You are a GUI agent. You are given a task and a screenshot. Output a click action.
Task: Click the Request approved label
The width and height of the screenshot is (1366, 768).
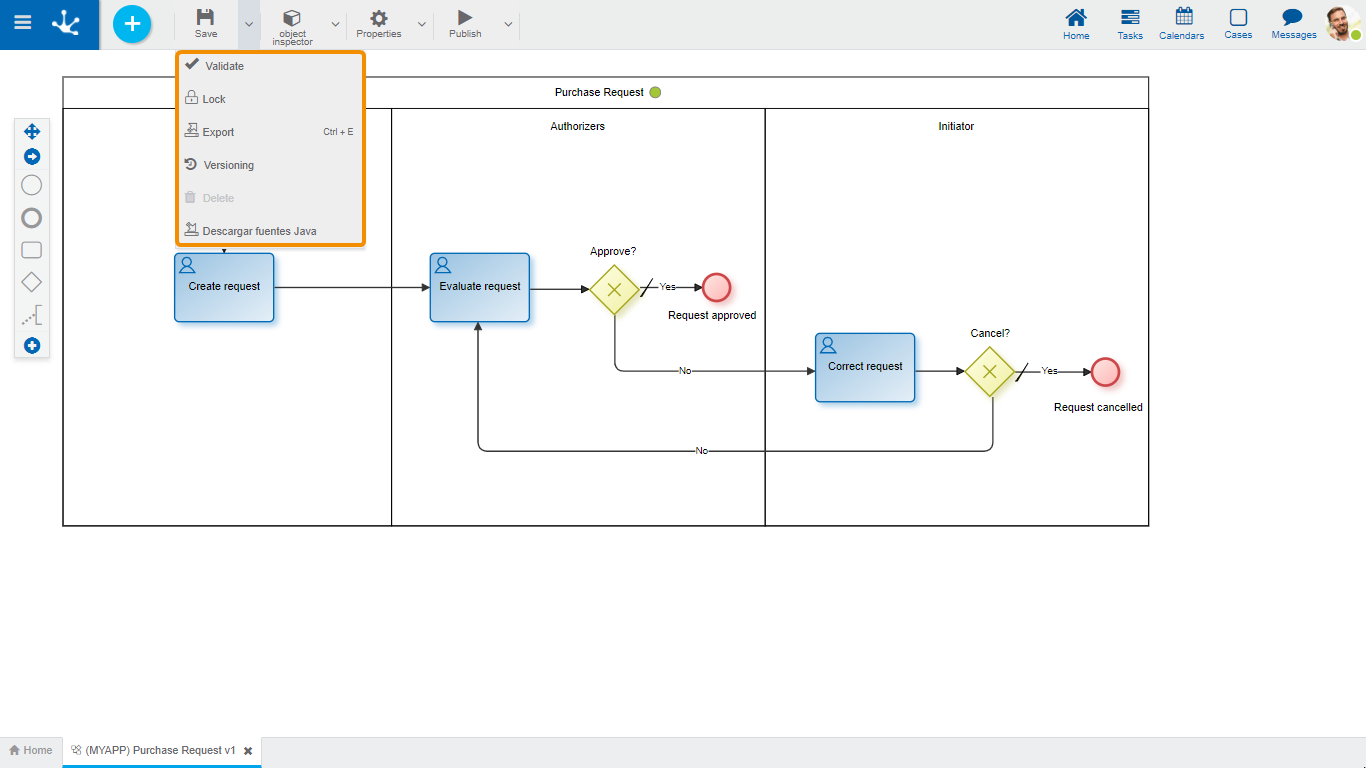click(712, 315)
